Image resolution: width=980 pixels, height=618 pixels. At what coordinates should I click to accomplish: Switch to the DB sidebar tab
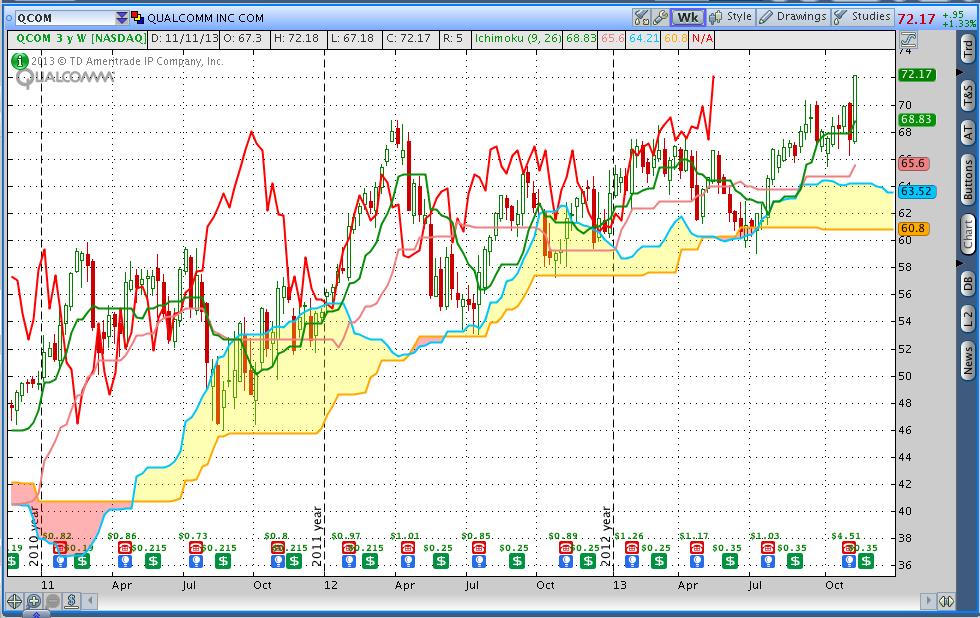coord(968,282)
